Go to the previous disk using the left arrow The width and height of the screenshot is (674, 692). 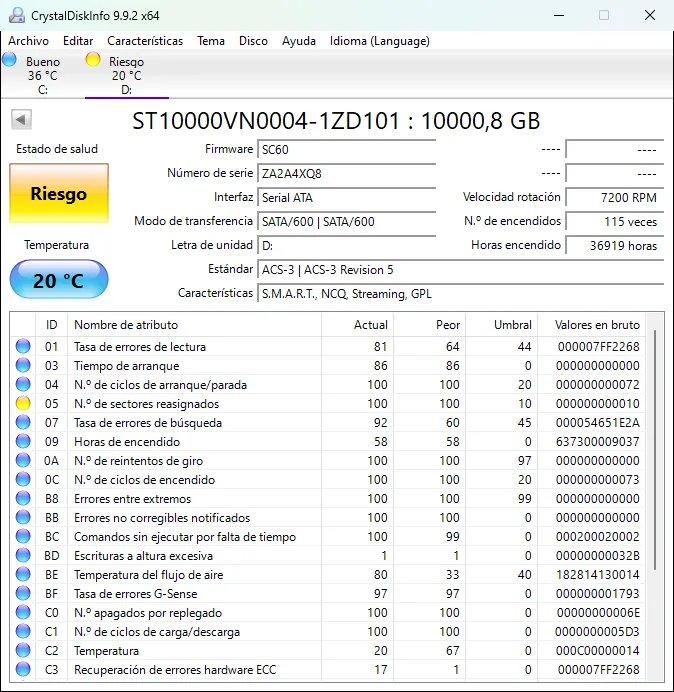click(x=21, y=119)
